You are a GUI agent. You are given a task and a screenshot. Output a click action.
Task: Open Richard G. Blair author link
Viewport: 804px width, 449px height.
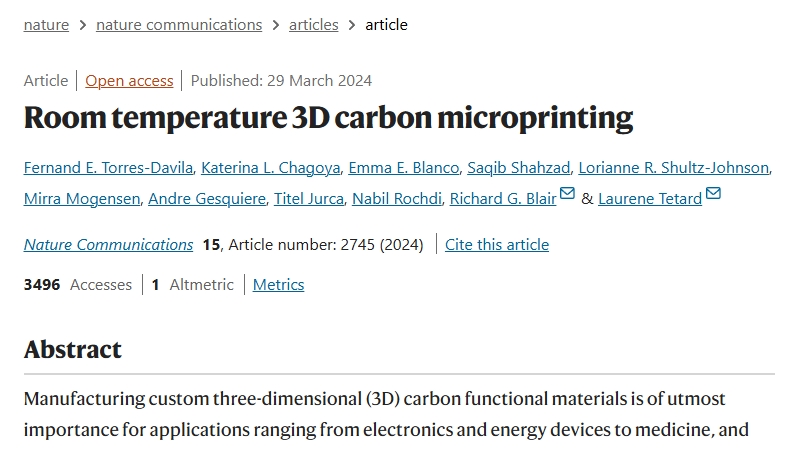pyautogui.click(x=502, y=199)
